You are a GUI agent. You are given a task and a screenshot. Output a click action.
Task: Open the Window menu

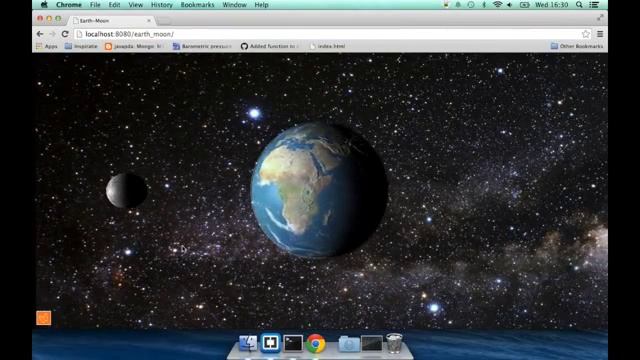[x=234, y=5]
